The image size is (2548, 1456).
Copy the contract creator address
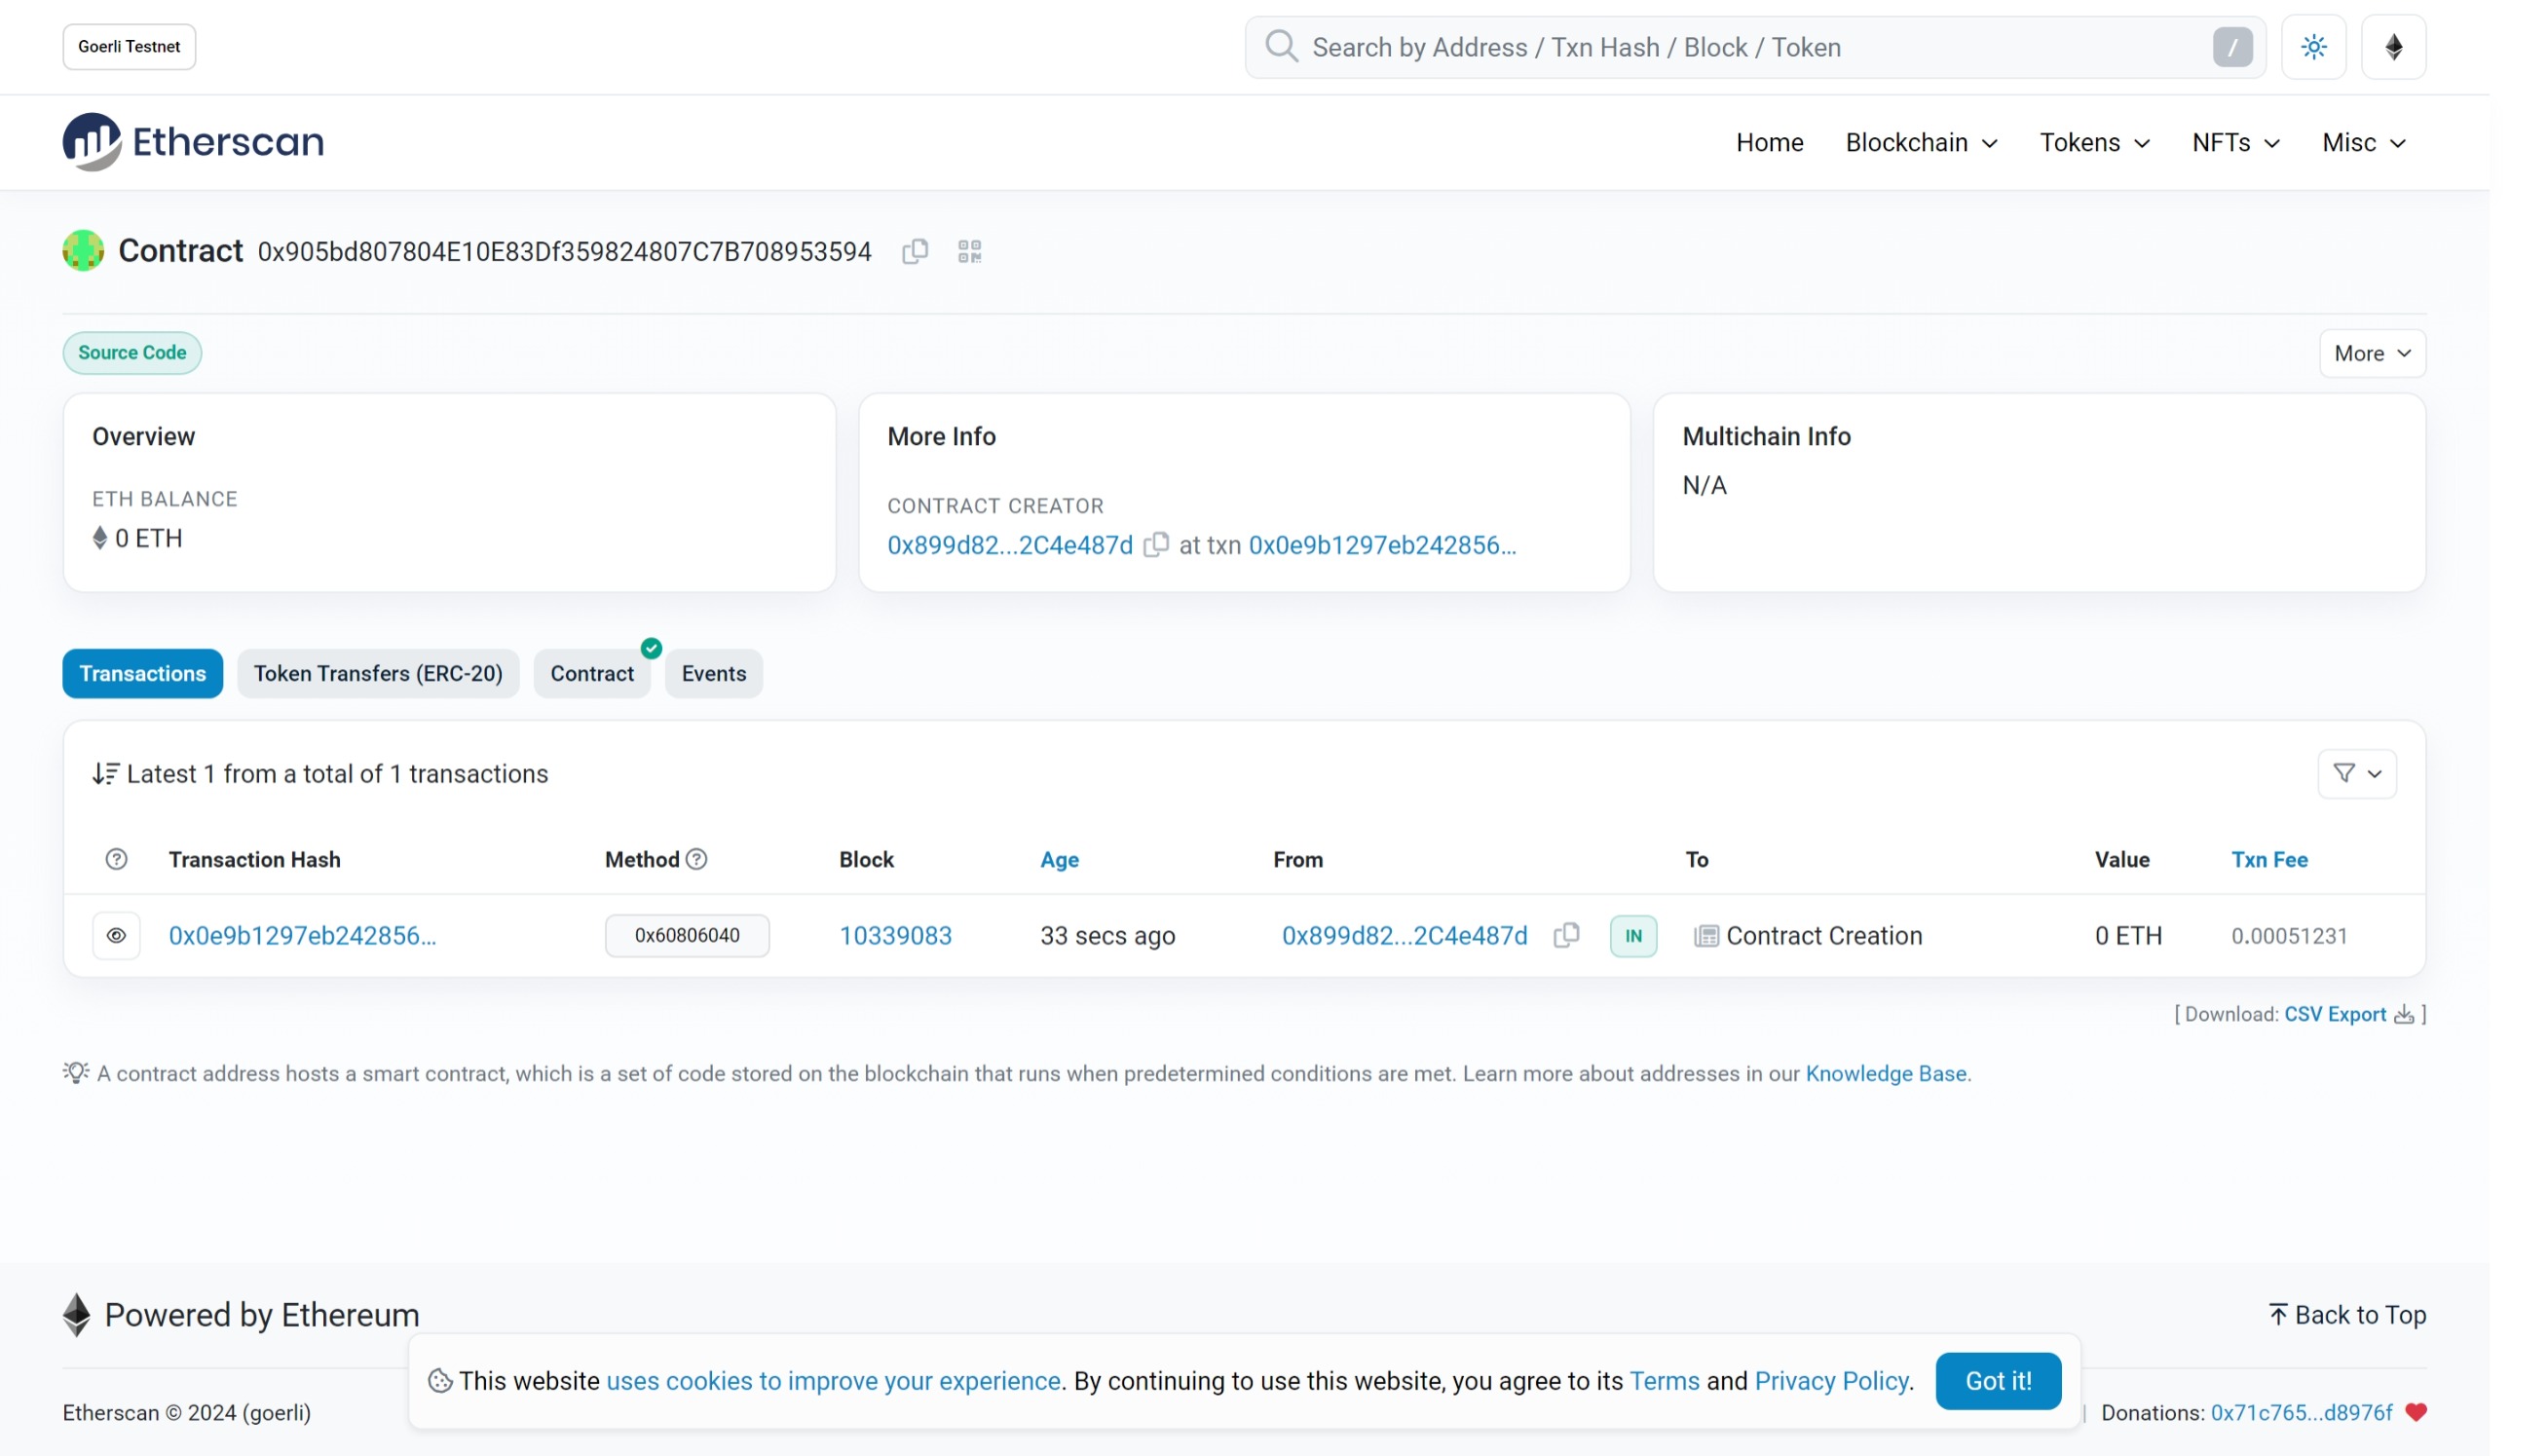[1155, 545]
